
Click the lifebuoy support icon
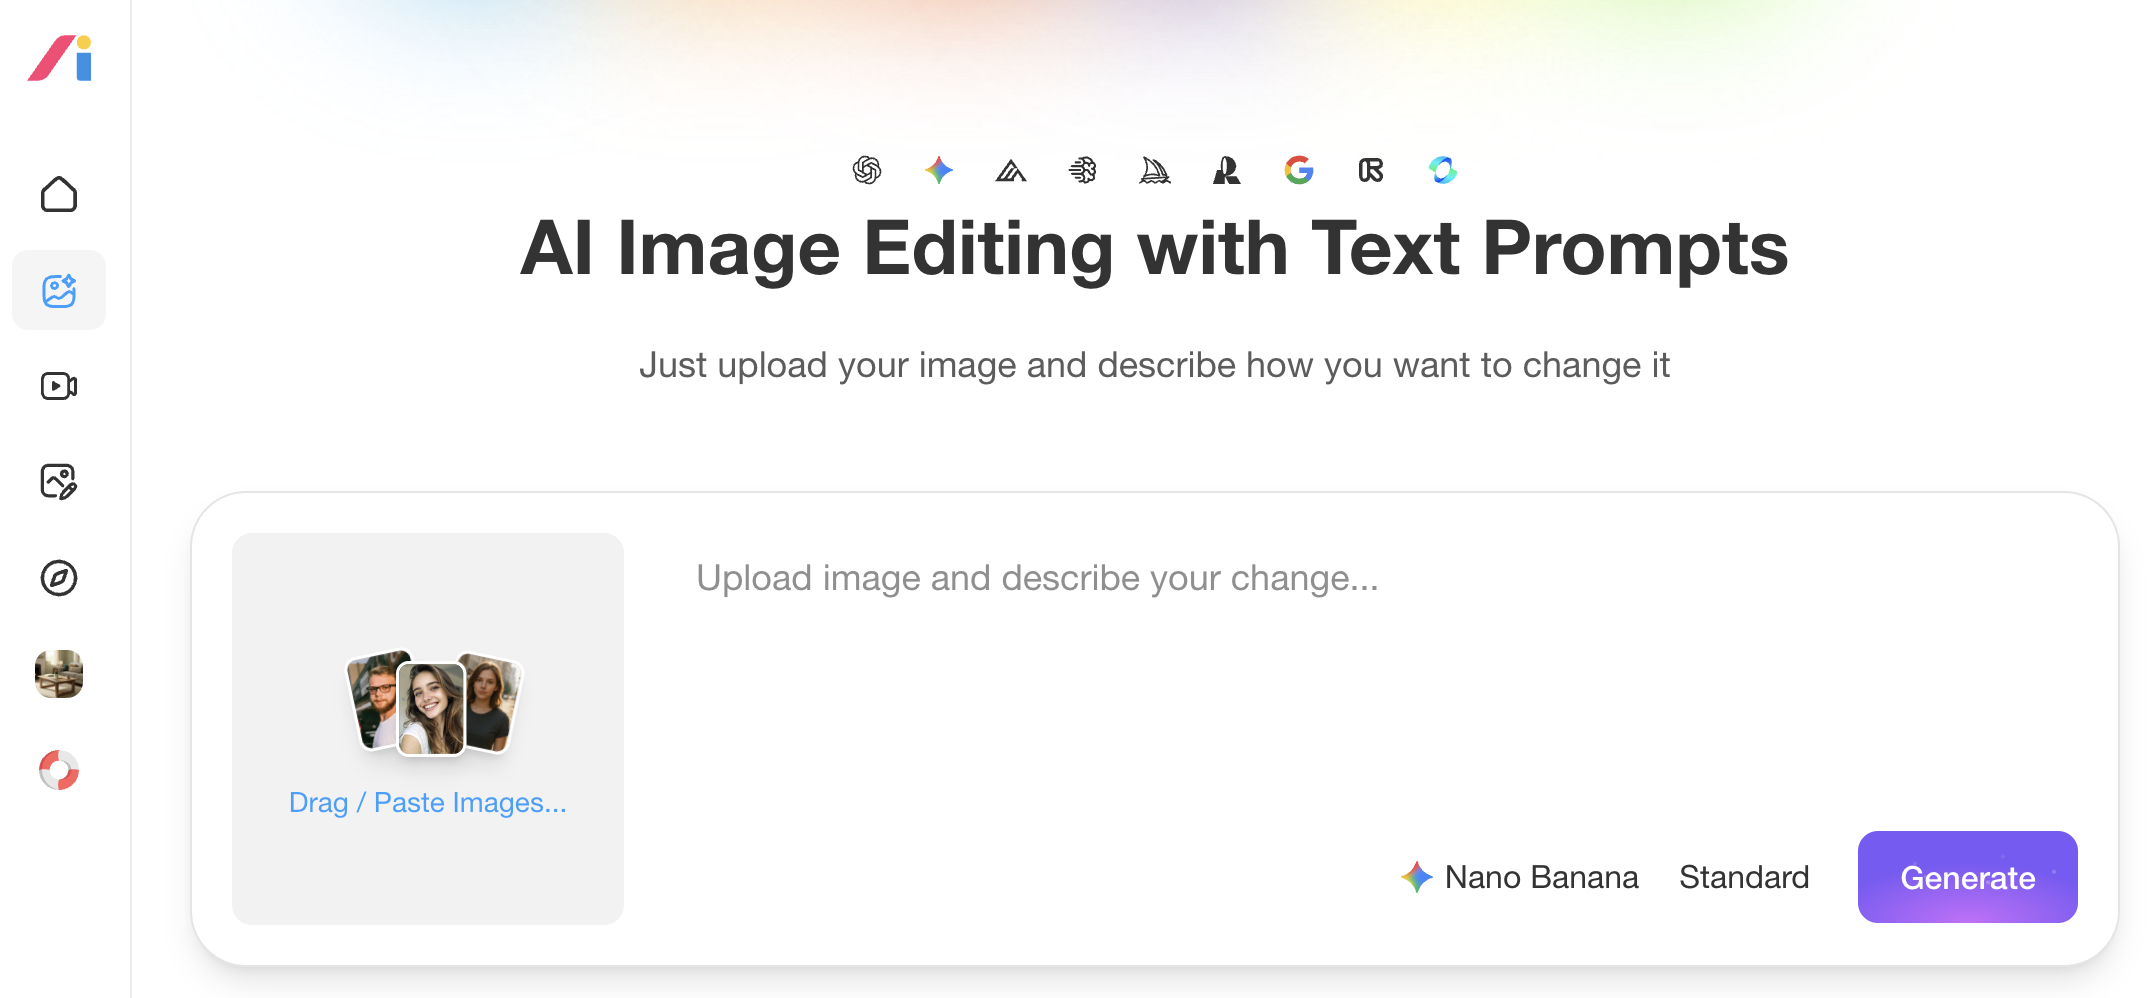59,770
